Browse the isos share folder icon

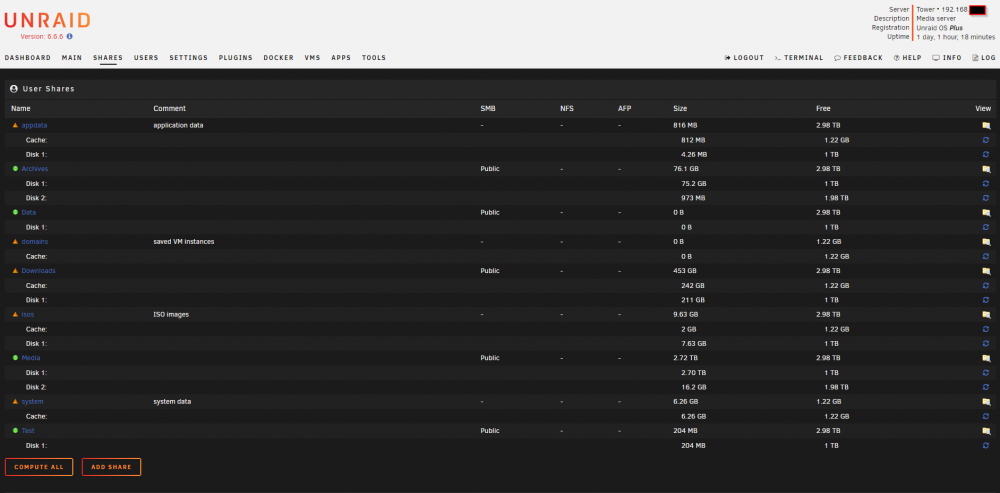click(986, 314)
